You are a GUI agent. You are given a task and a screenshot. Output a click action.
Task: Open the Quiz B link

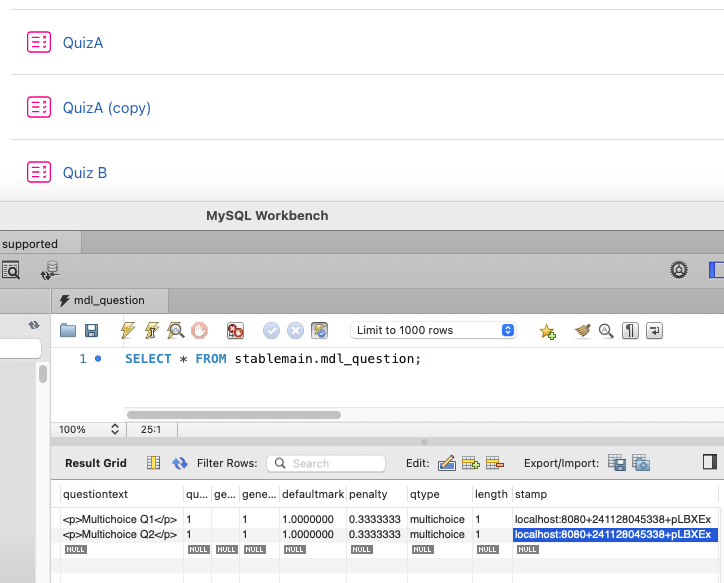click(85, 173)
